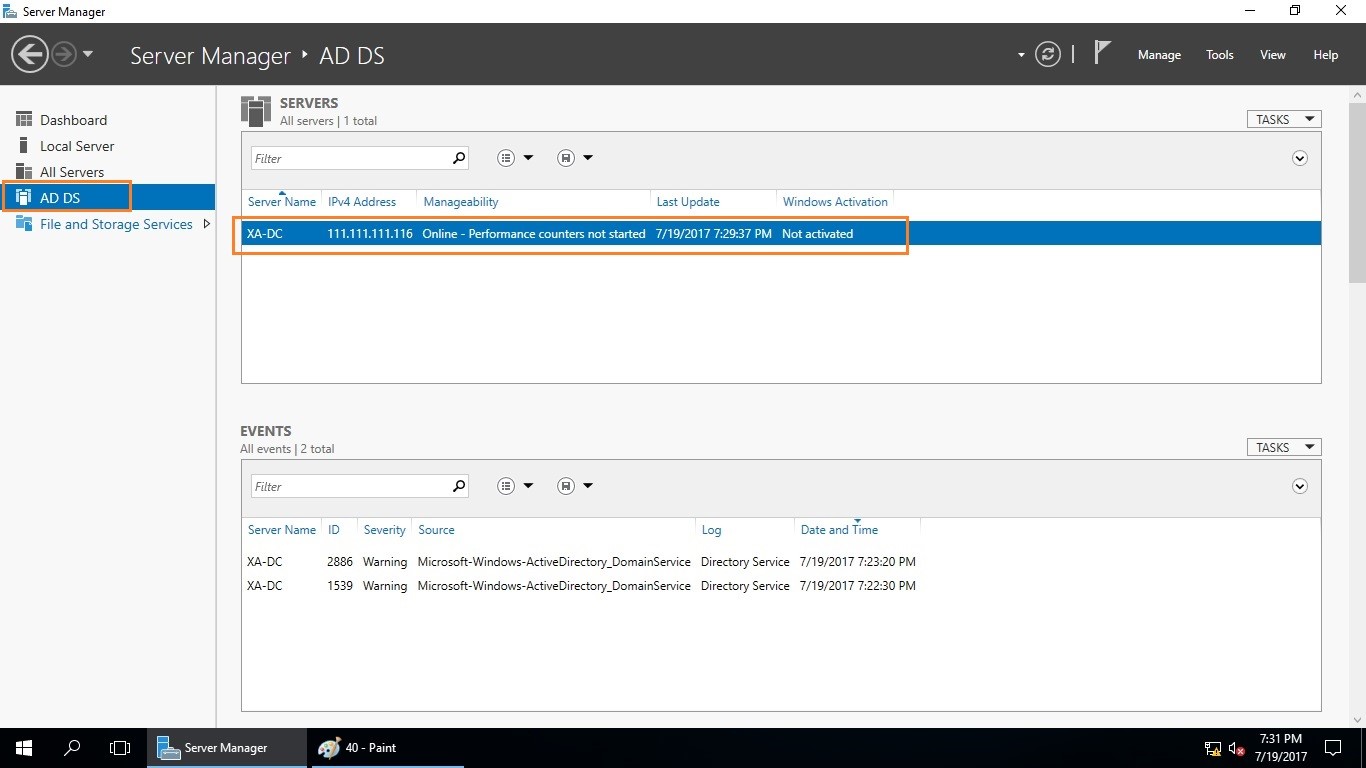
Task: Select the XA-DC server row IP 111.111.111.116
Action: click(x=781, y=233)
